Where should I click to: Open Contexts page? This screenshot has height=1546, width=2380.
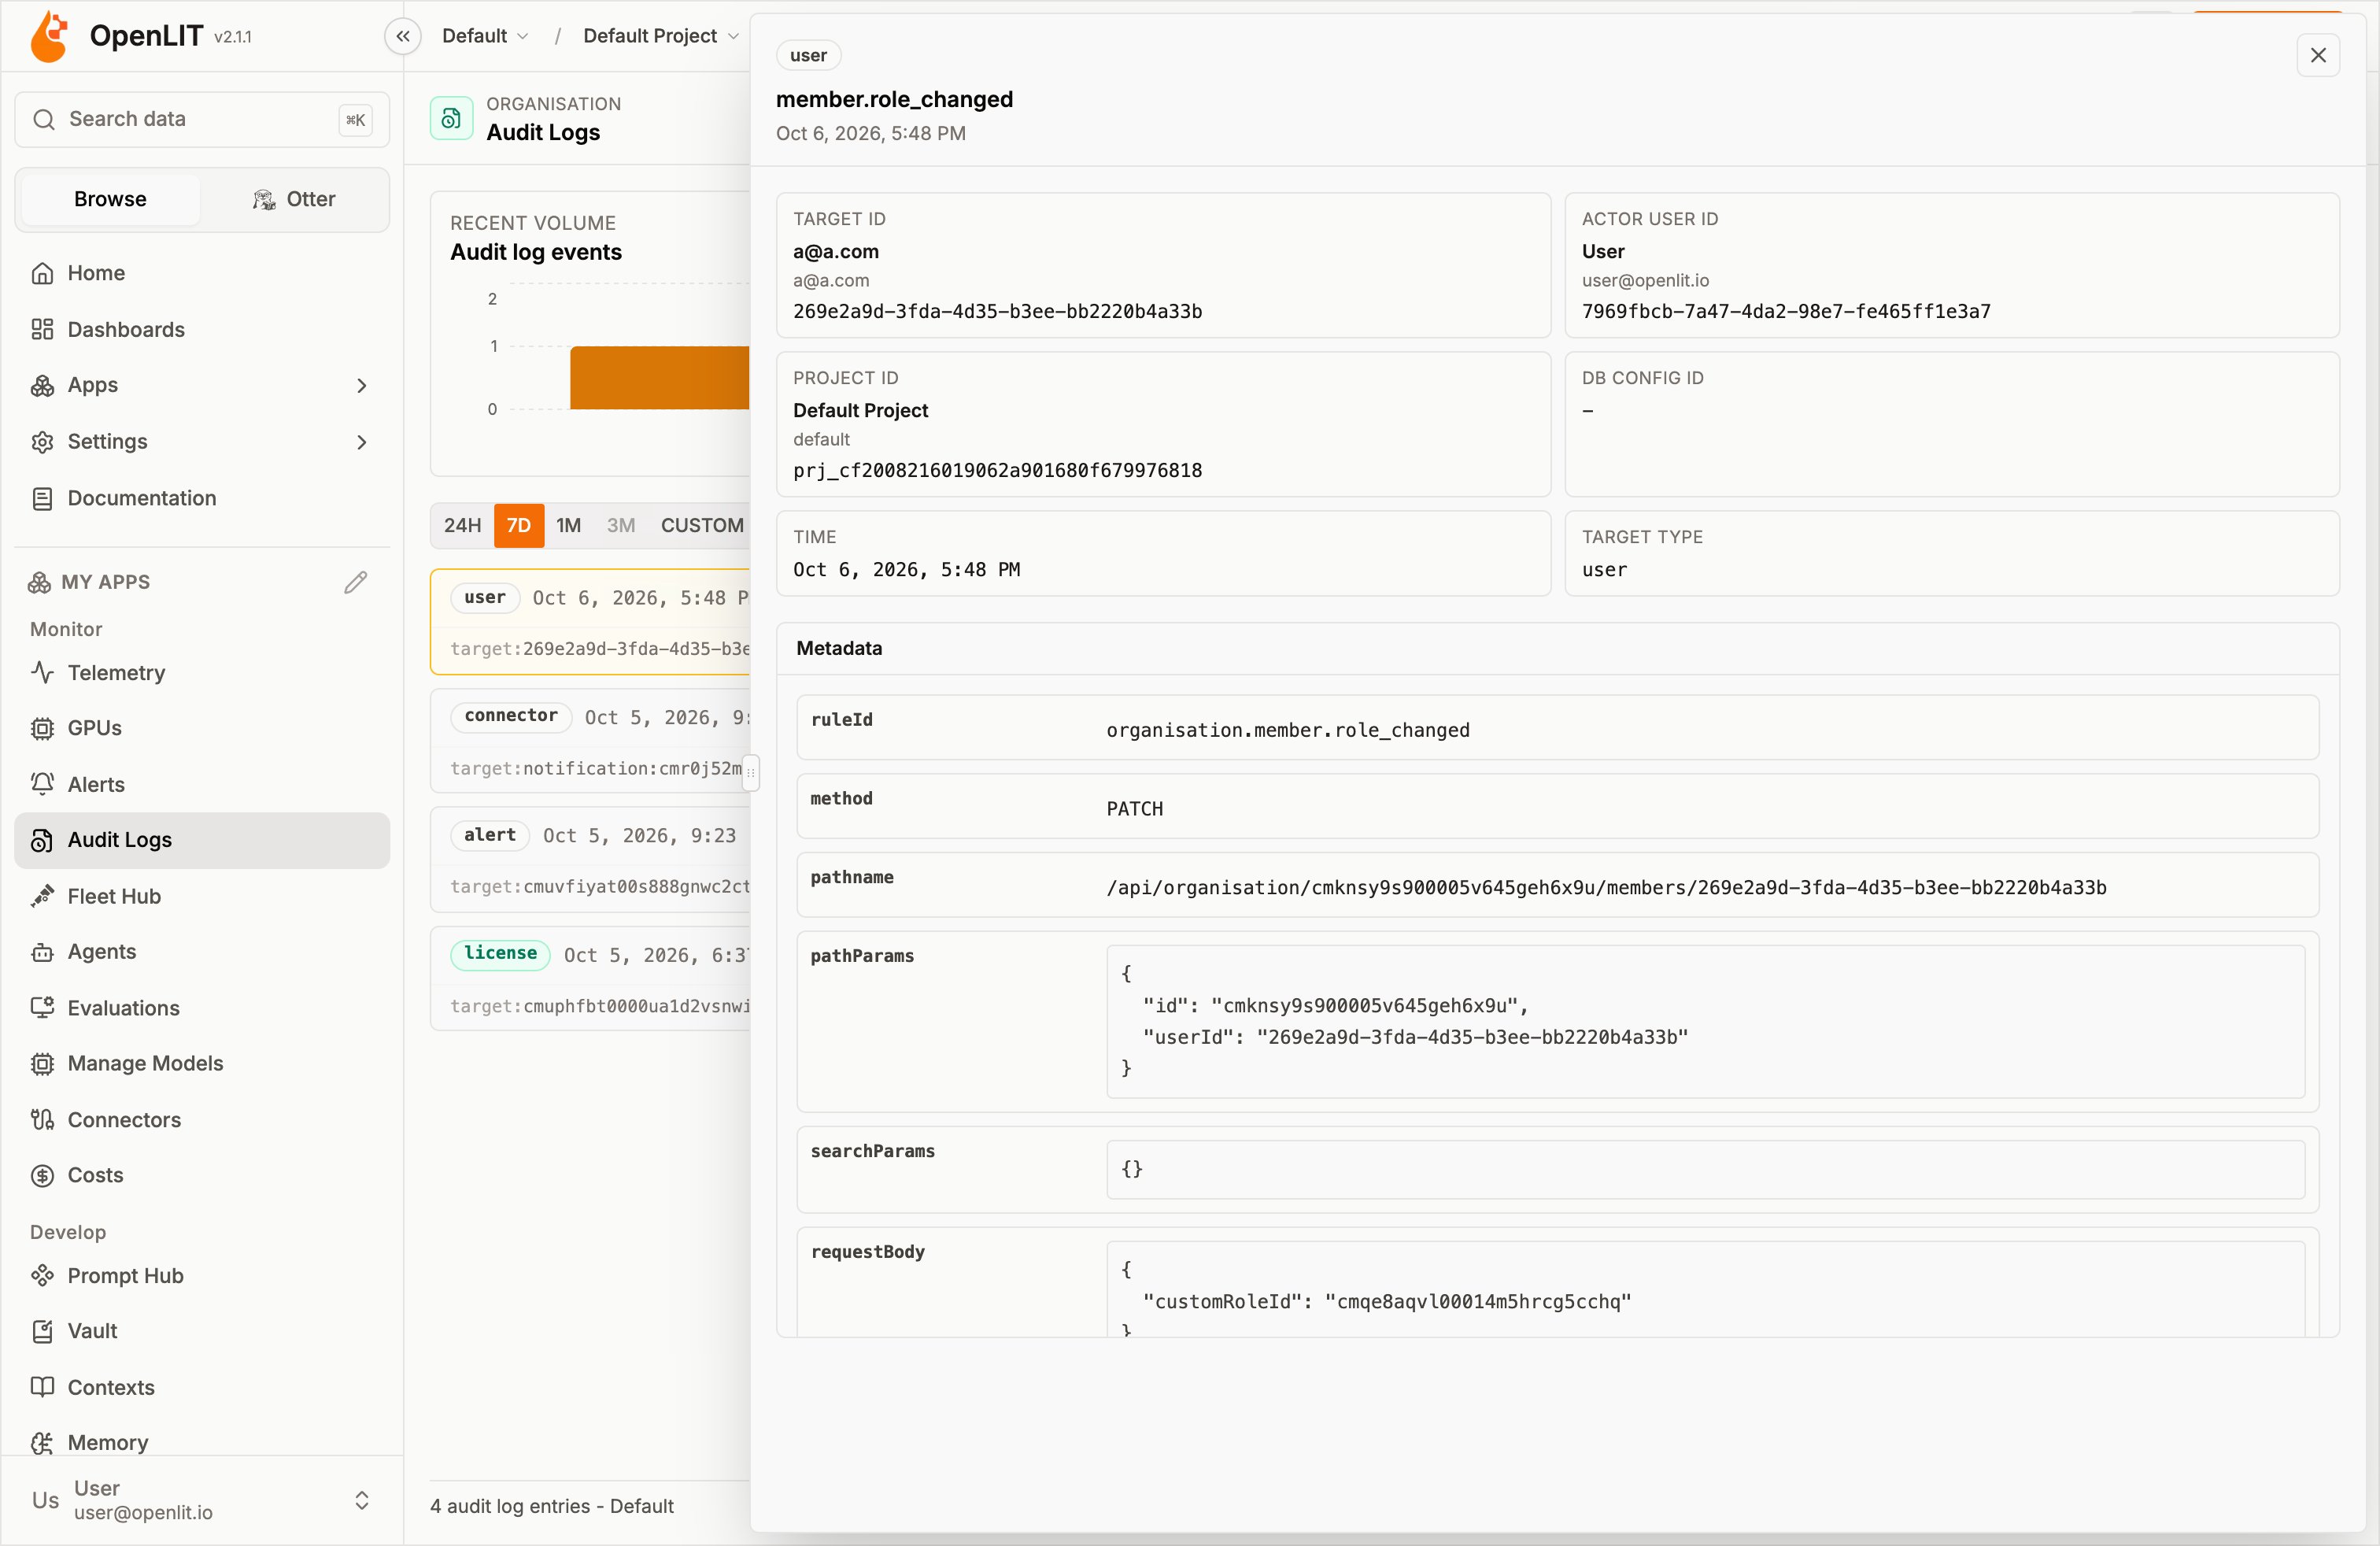coord(201,1387)
